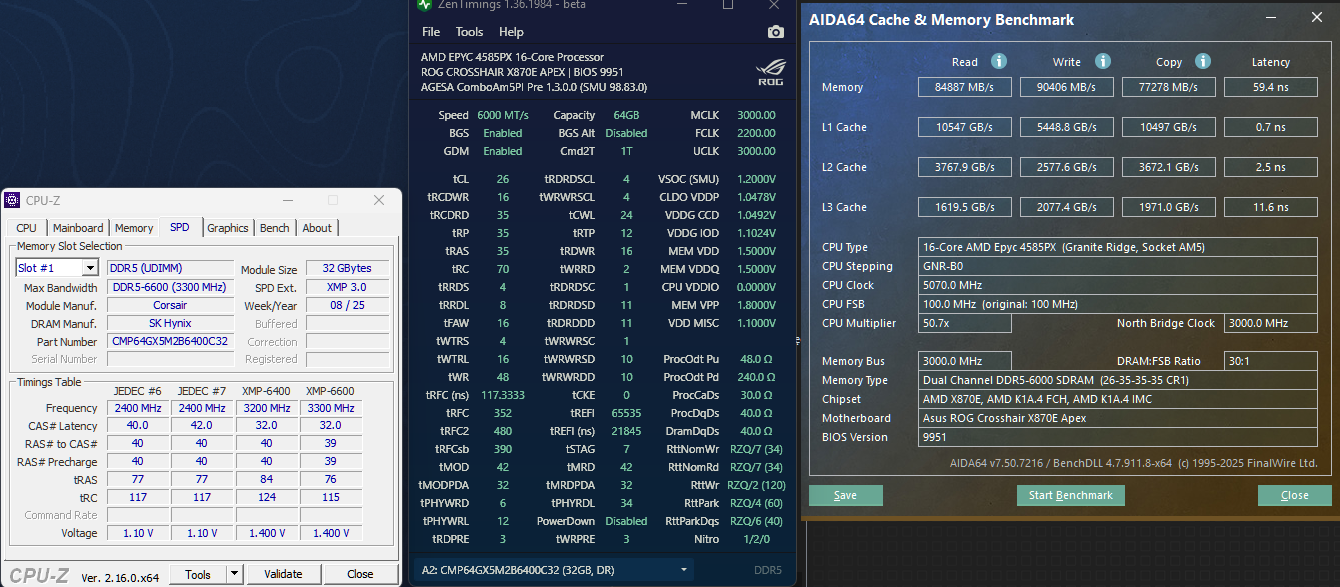
Task: Click the ROG logo in ZenTimings
Action: pyautogui.click(x=770, y=74)
